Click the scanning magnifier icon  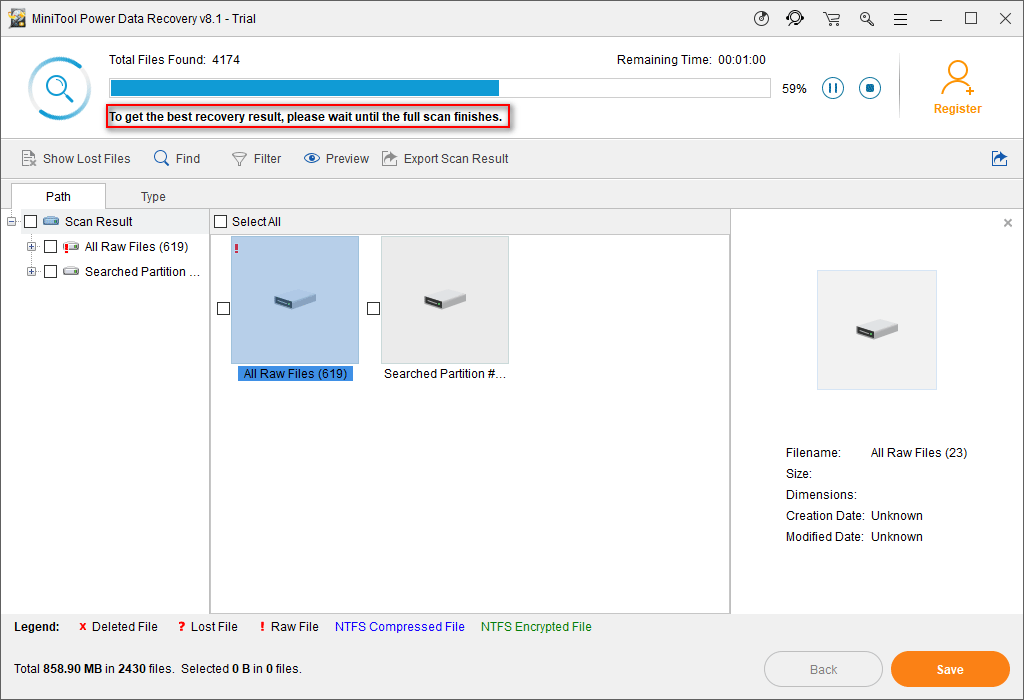[x=59, y=88]
